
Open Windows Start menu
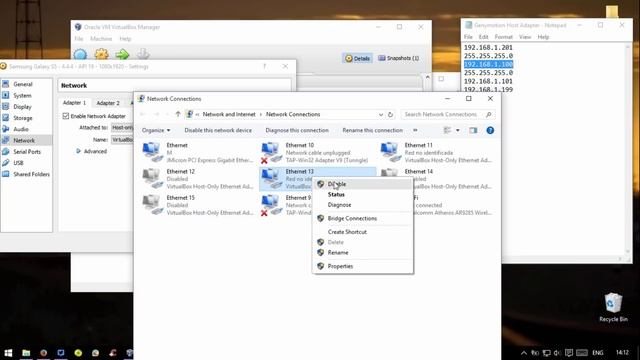pos(8,353)
